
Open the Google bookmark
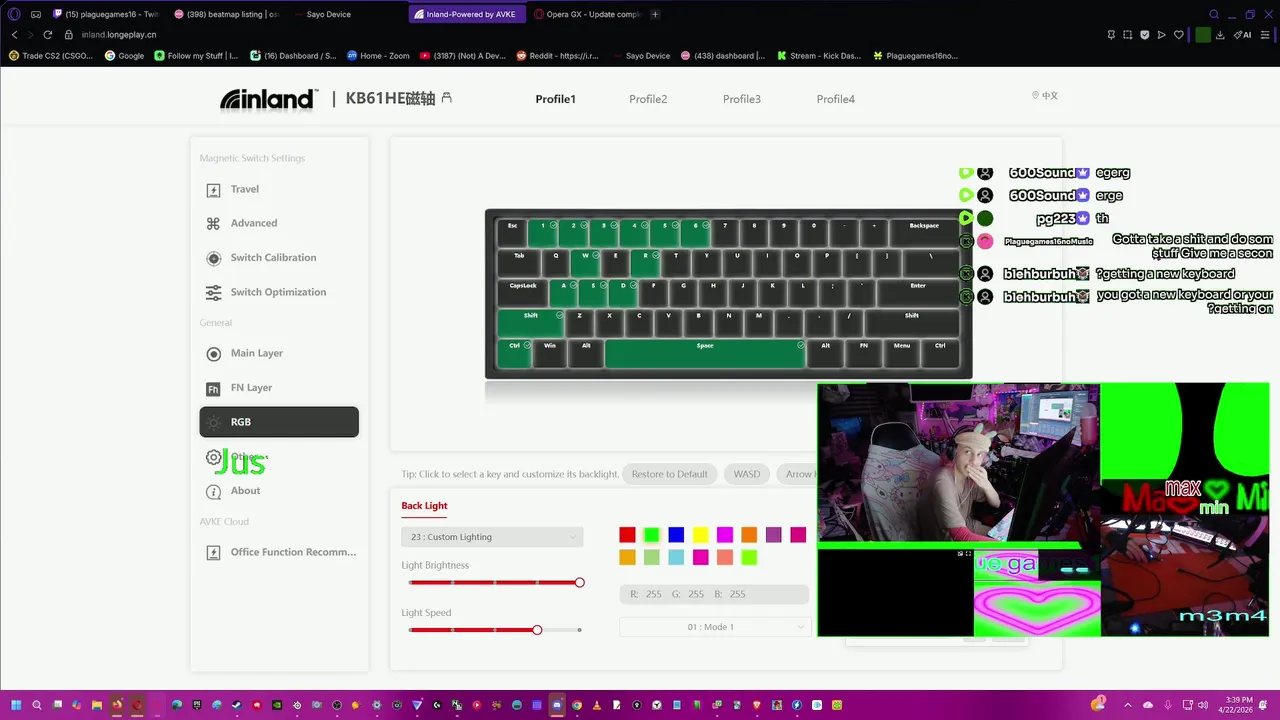pyautogui.click(x=125, y=56)
